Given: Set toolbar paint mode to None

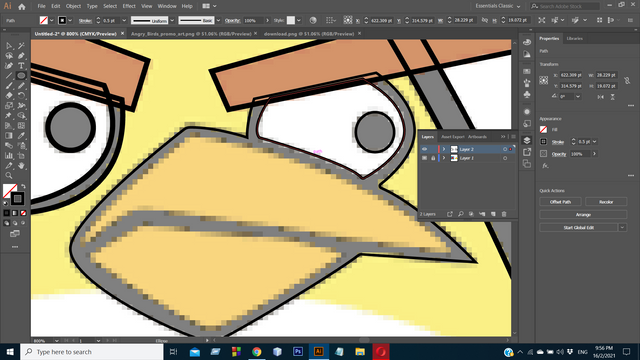Looking at the screenshot, I should pos(23,213).
